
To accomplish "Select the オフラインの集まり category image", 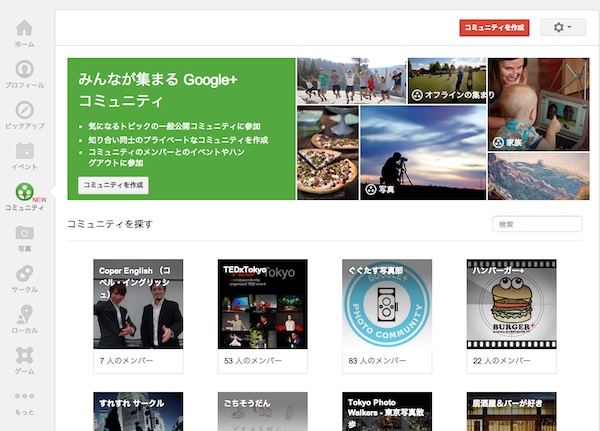I will pyautogui.click(x=446, y=80).
